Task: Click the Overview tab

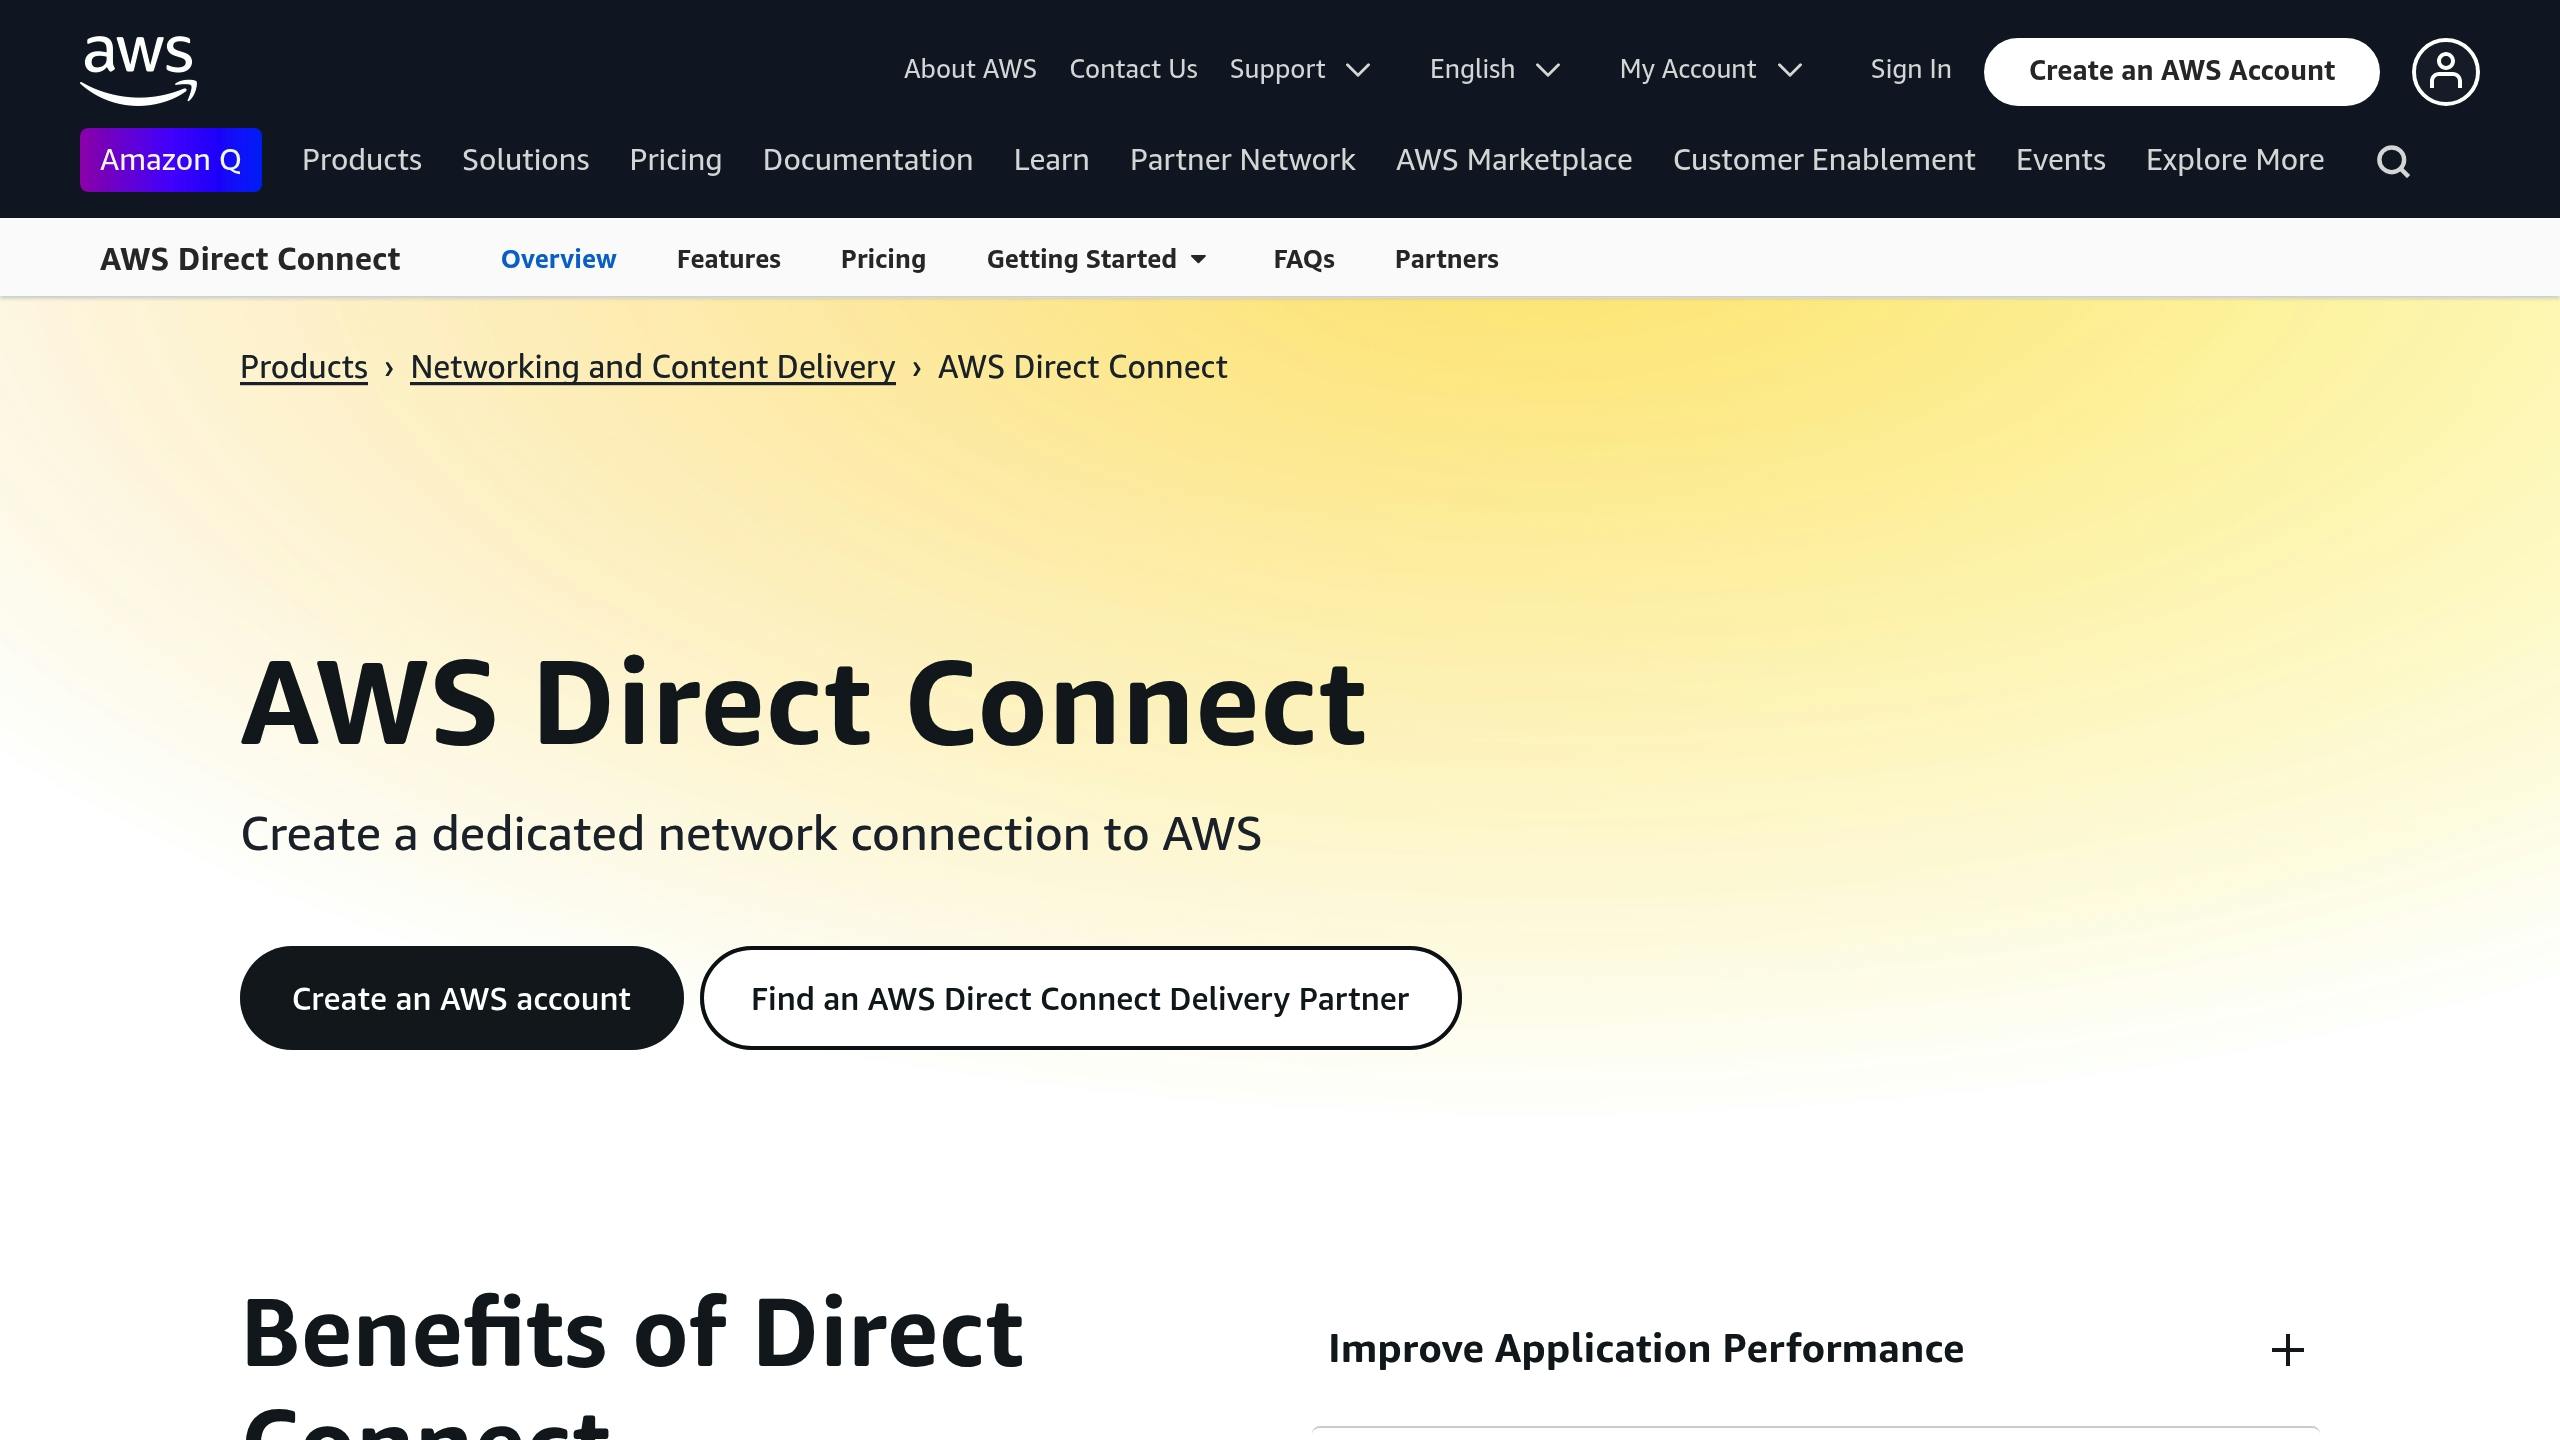Action: coord(557,258)
